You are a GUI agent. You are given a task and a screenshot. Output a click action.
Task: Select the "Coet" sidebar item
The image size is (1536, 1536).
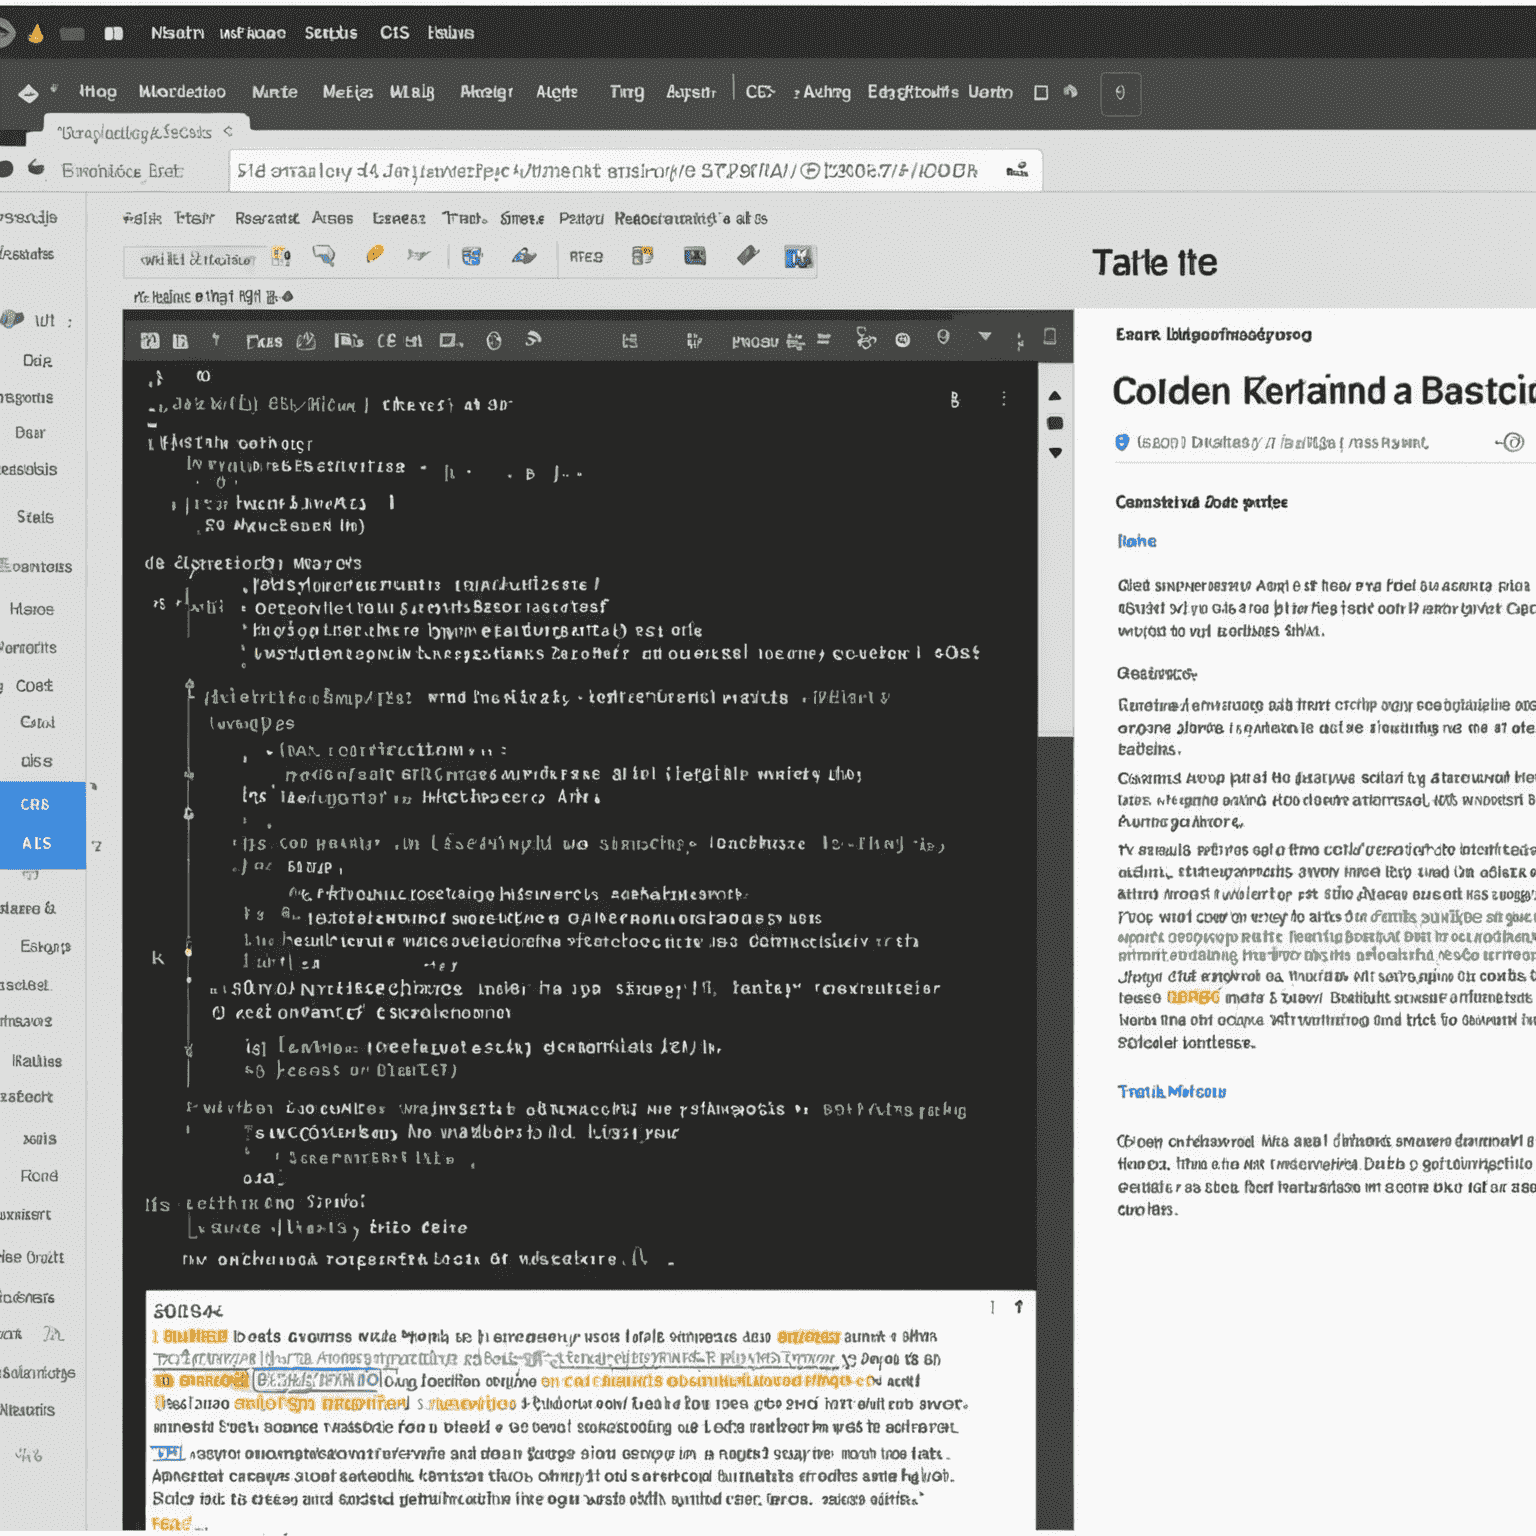tap(34, 686)
